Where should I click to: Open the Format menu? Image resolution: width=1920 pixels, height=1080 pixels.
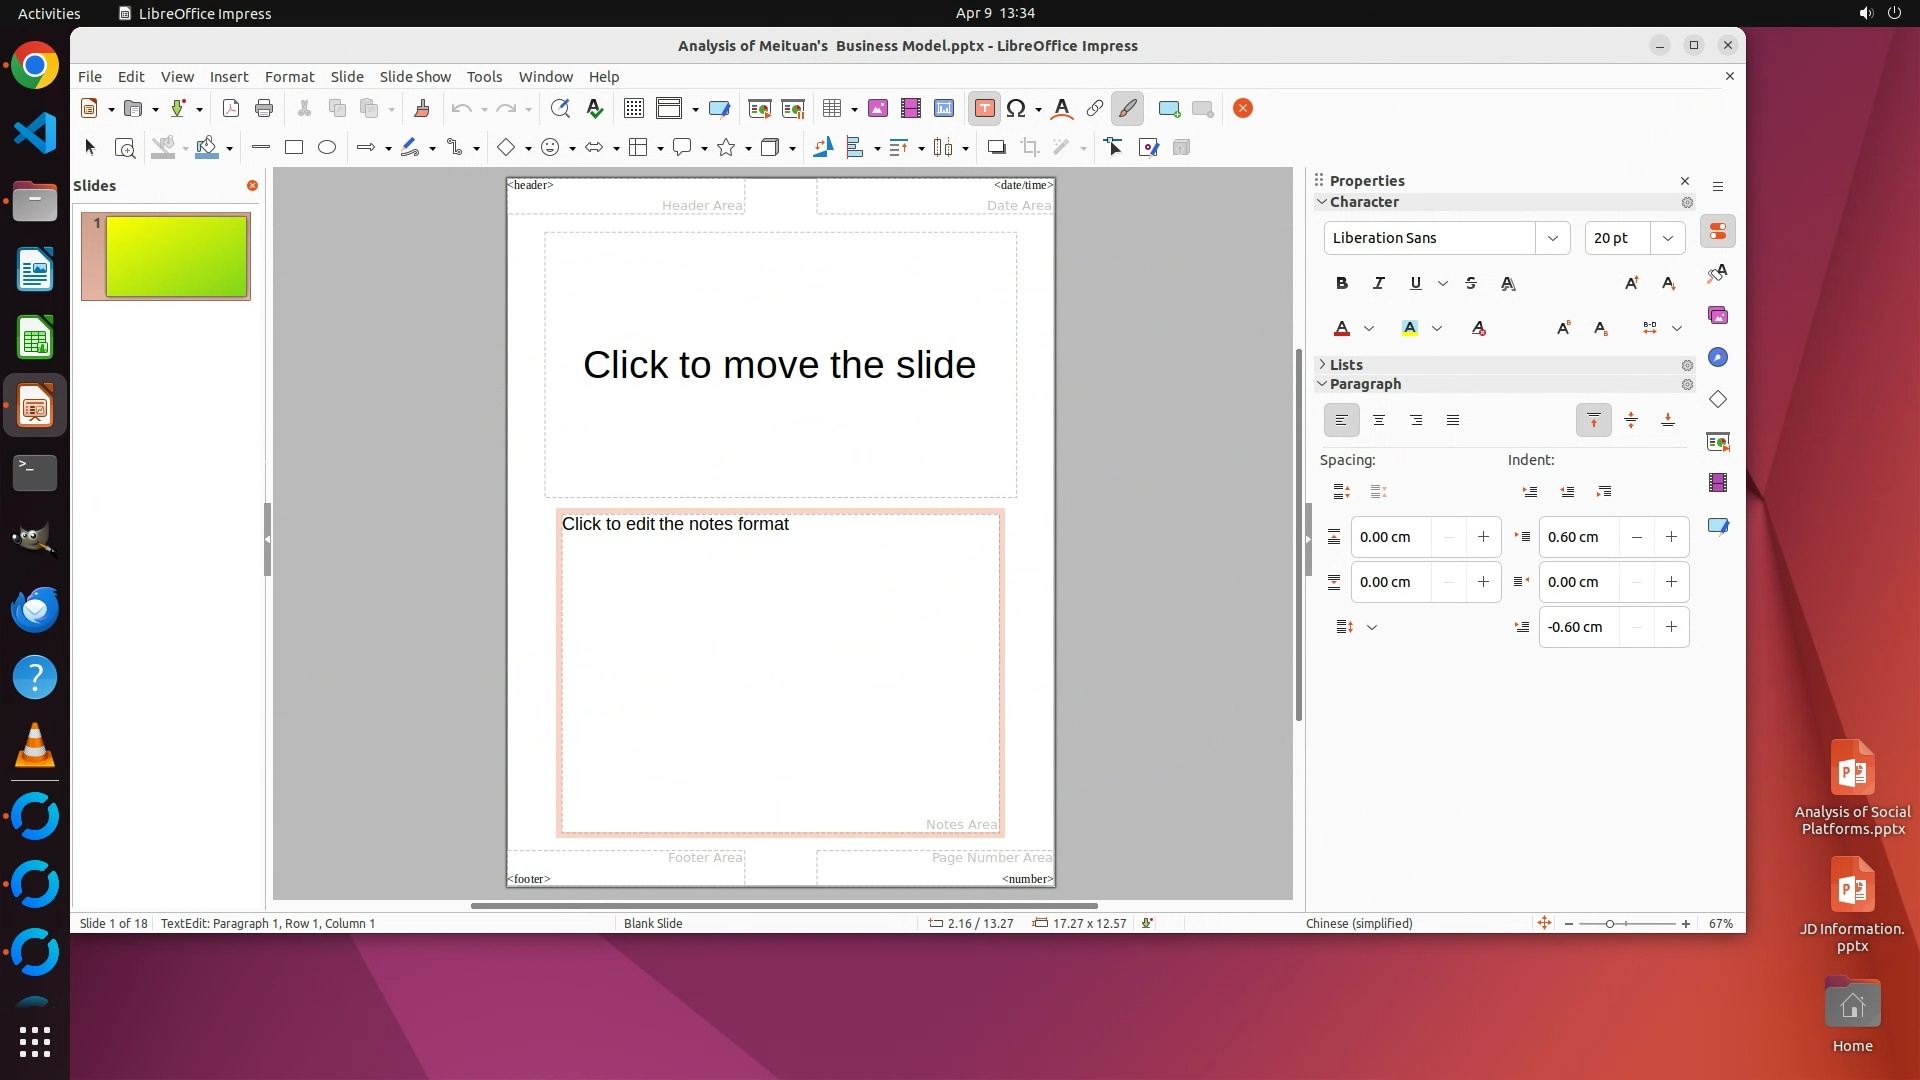[289, 77]
